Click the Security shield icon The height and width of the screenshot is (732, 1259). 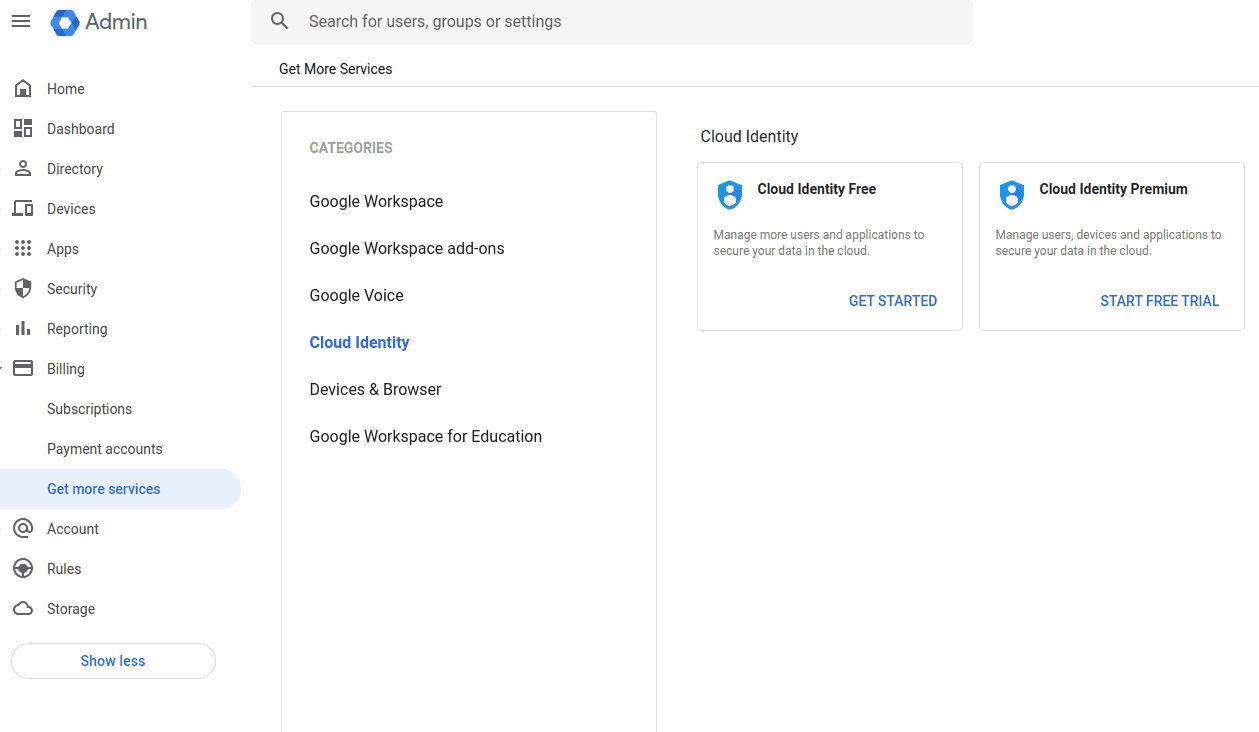tap(23, 289)
